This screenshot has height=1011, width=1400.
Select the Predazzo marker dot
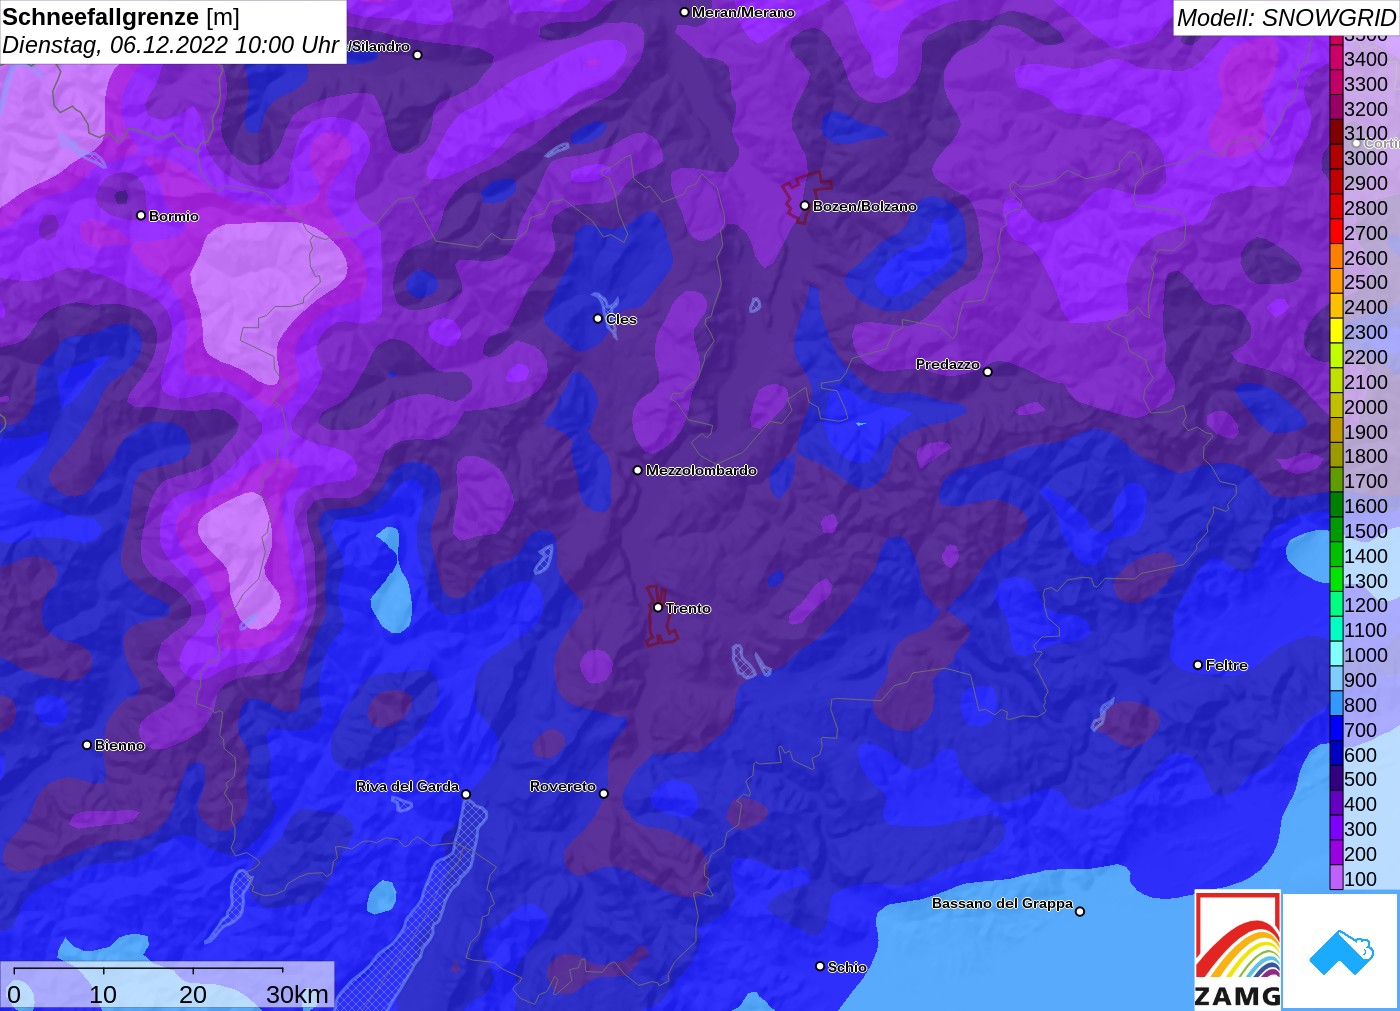point(988,372)
